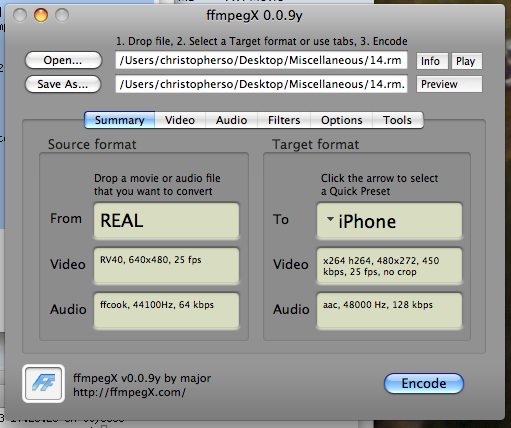Click the Source format heading

click(92, 144)
